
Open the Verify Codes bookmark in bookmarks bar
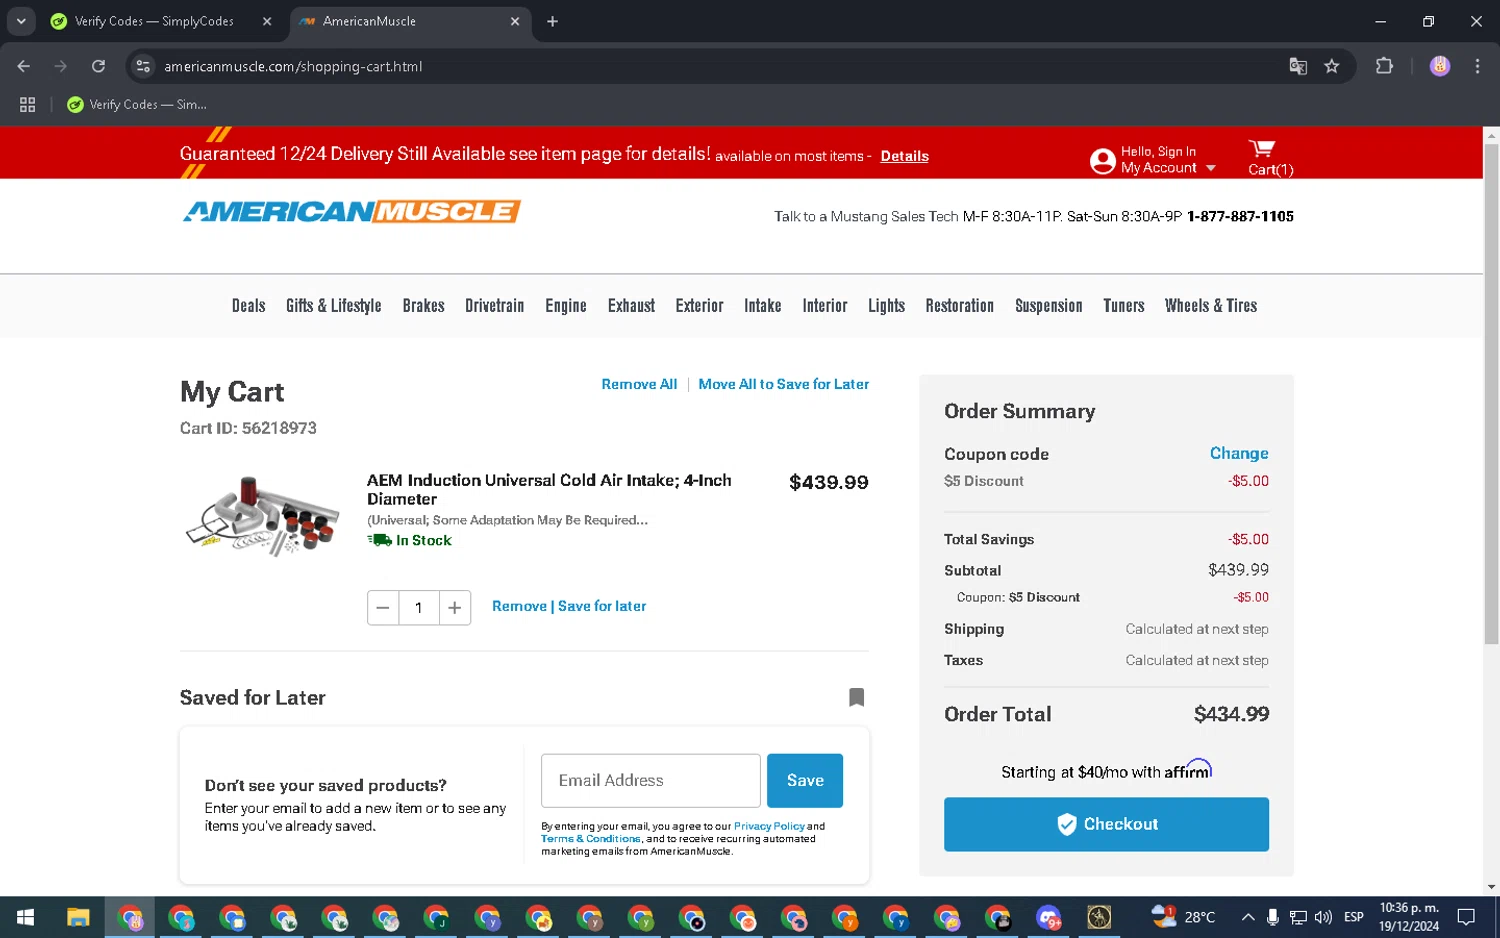[137, 104]
